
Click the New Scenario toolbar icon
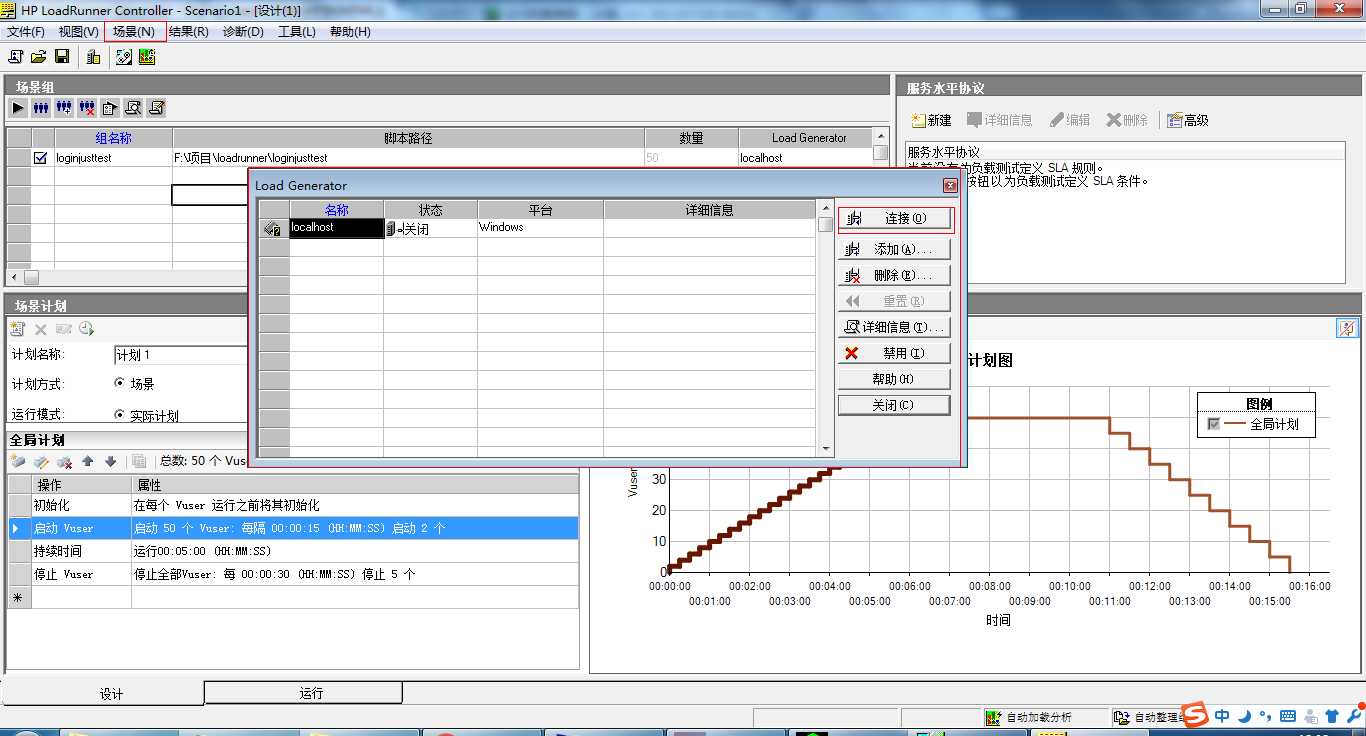point(15,57)
